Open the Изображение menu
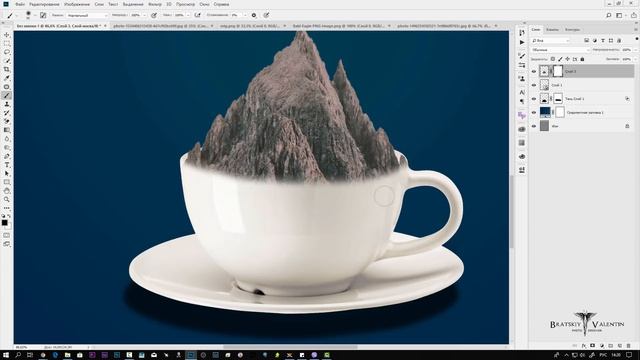Screen dimensions: 640x360 [x=77, y=4]
